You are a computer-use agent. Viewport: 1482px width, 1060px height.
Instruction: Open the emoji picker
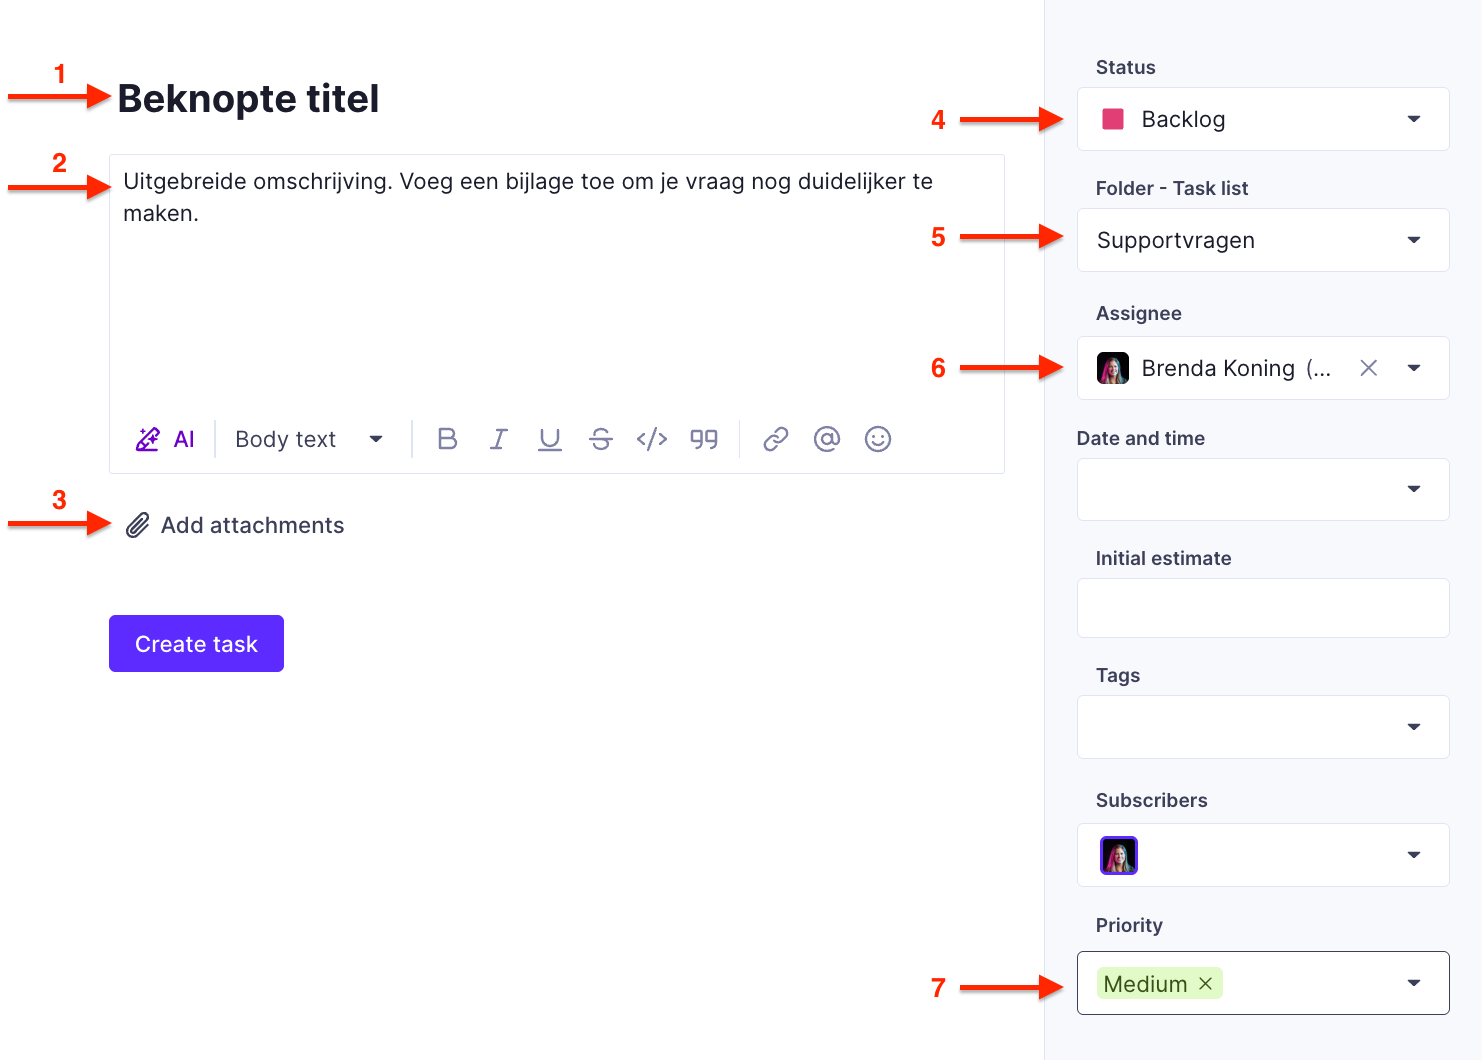pos(878,439)
